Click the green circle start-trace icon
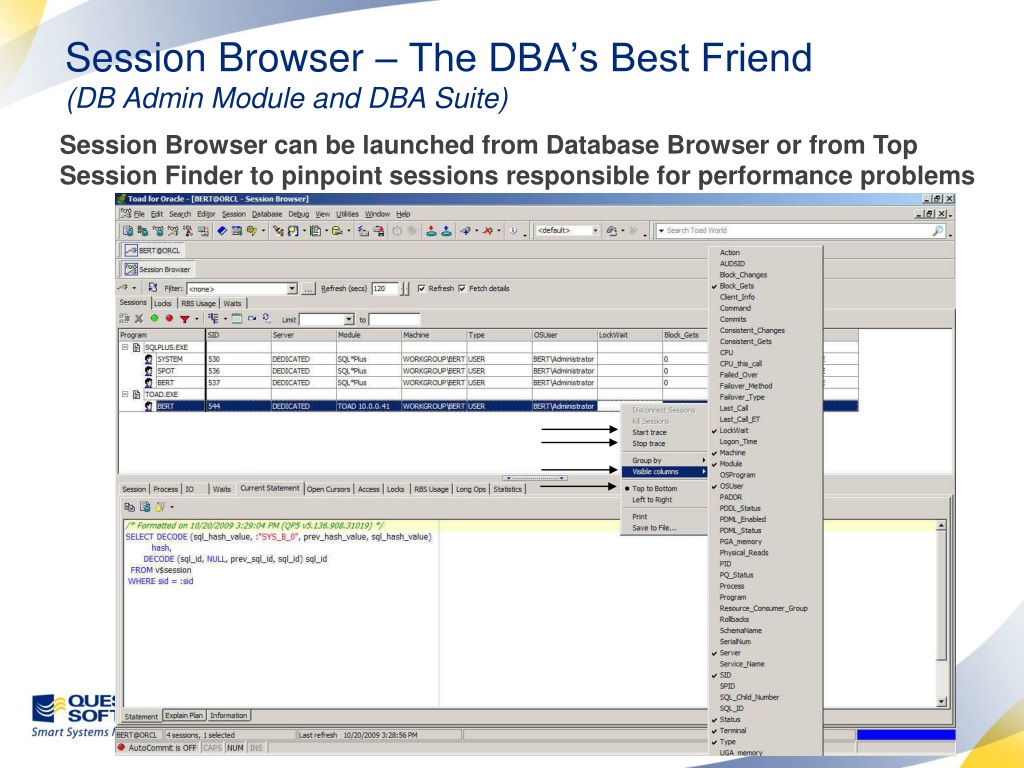Viewport: 1024px width, 768px height. click(x=154, y=319)
